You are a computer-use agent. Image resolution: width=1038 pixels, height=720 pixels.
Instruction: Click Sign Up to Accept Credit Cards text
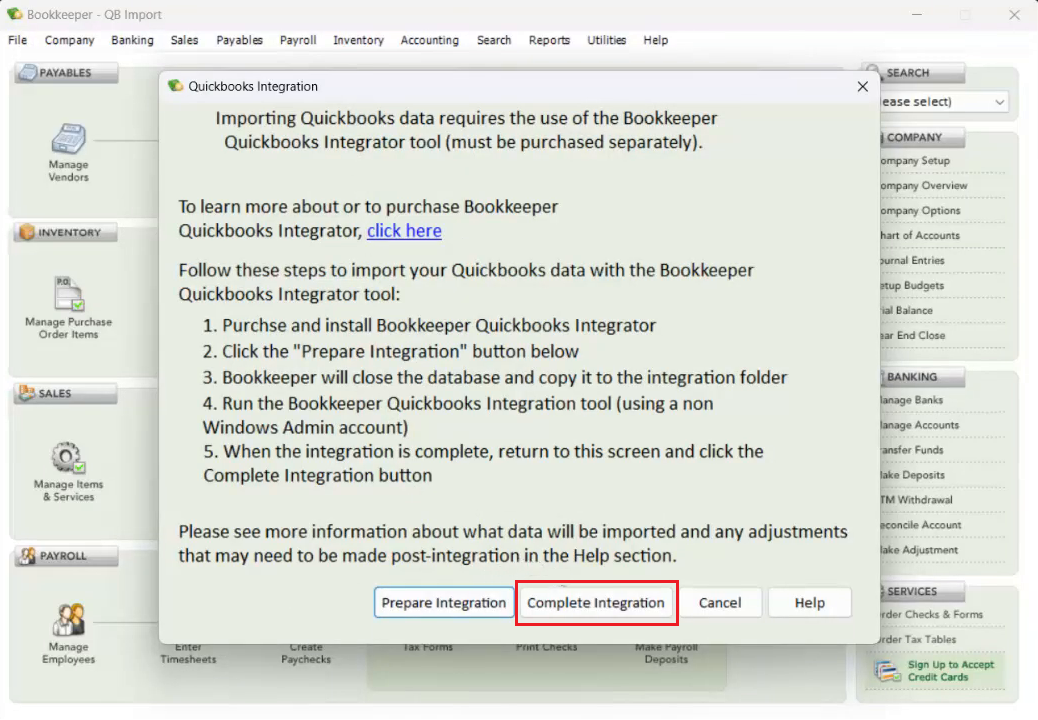coord(951,671)
